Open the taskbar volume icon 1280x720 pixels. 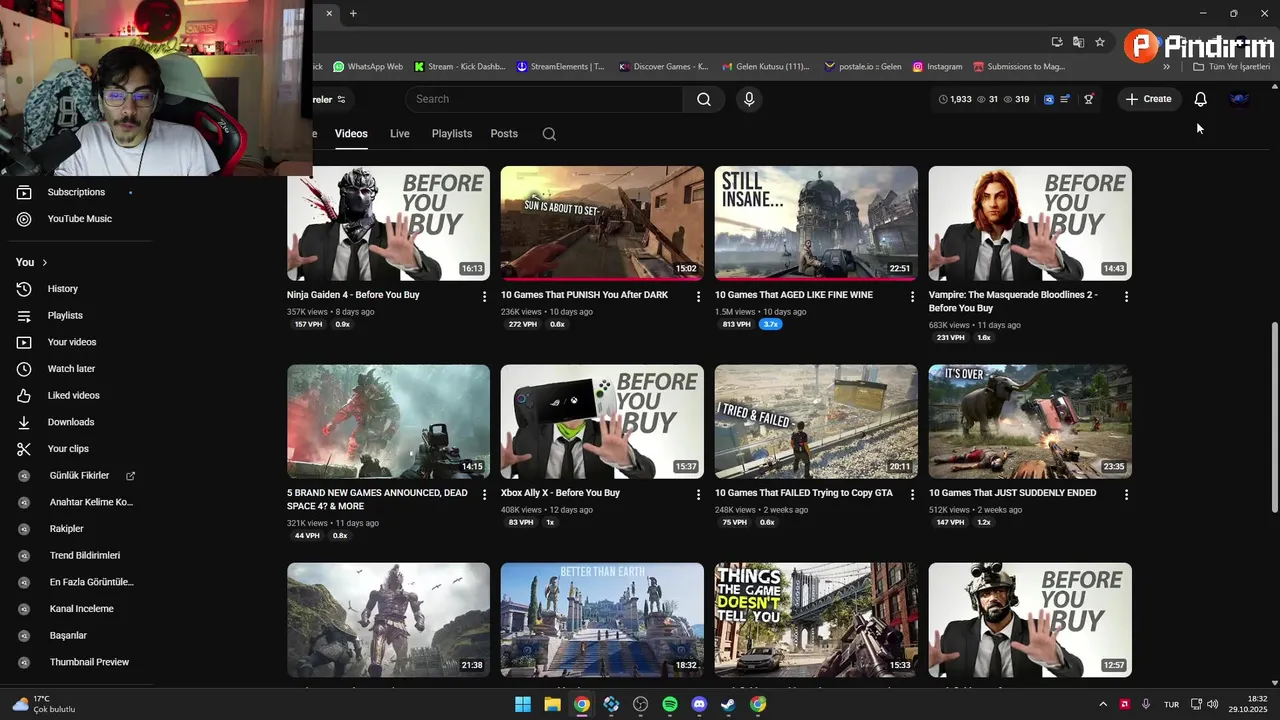pos(1212,704)
